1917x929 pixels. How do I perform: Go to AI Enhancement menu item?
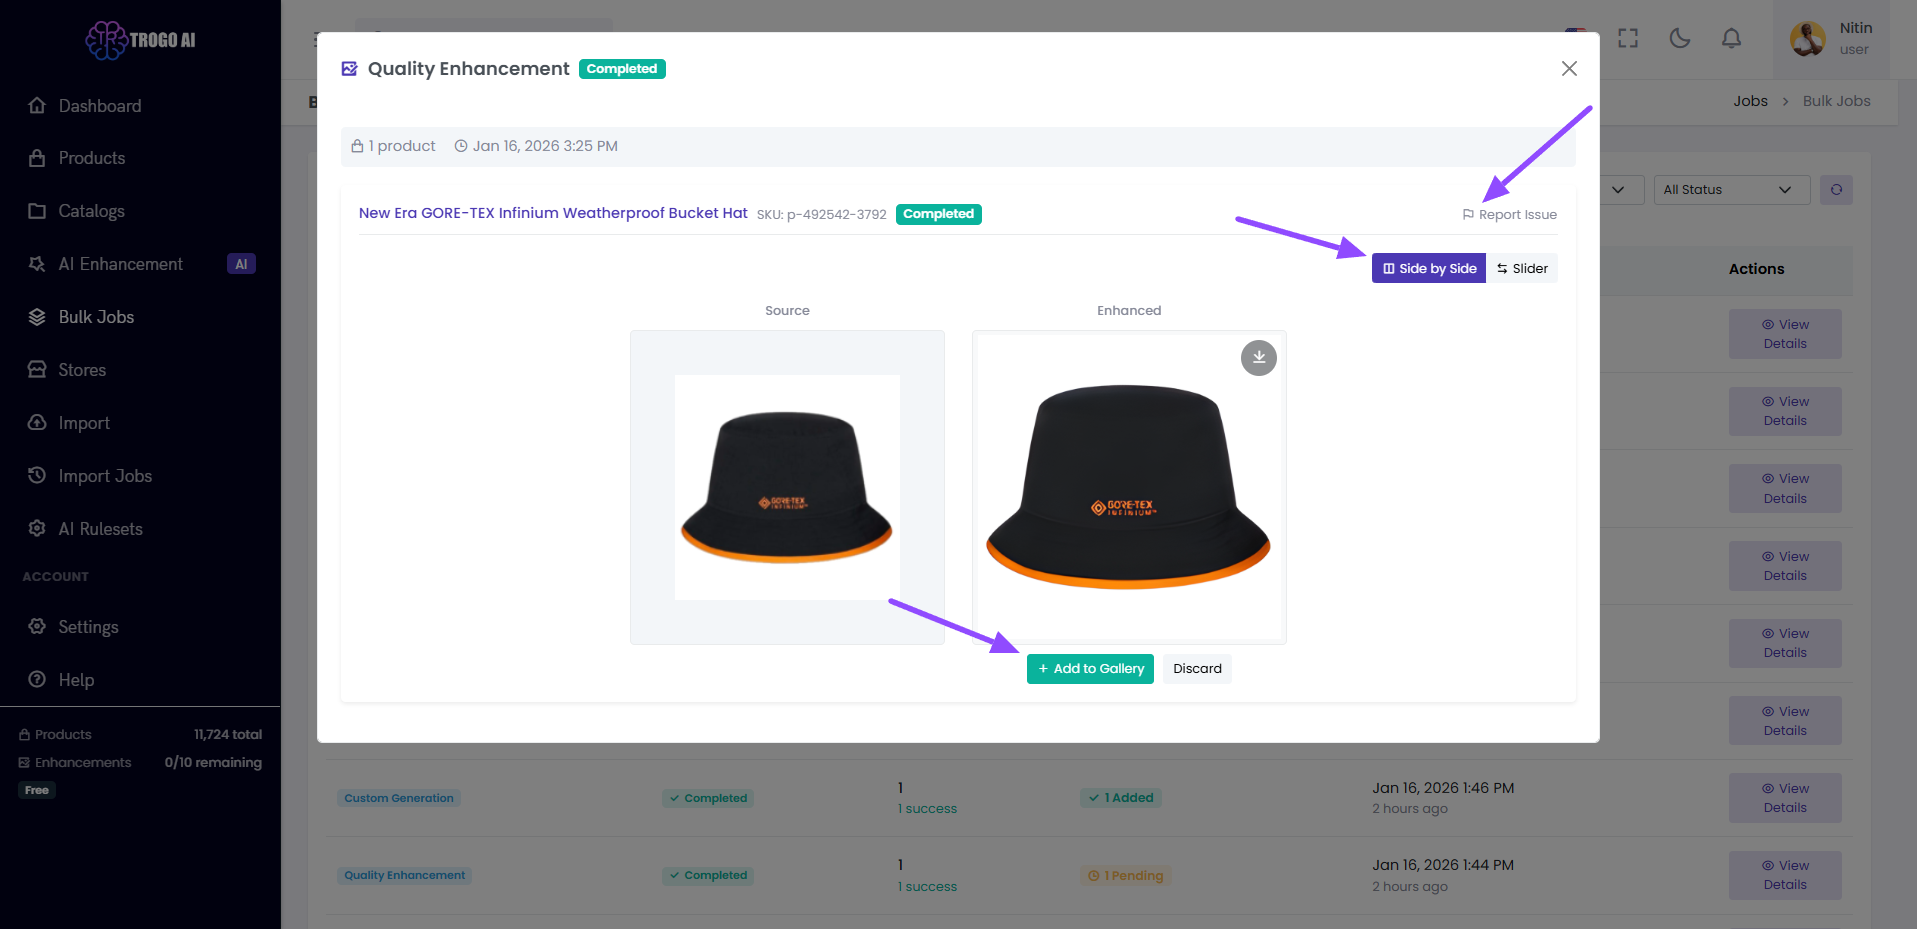coord(120,264)
